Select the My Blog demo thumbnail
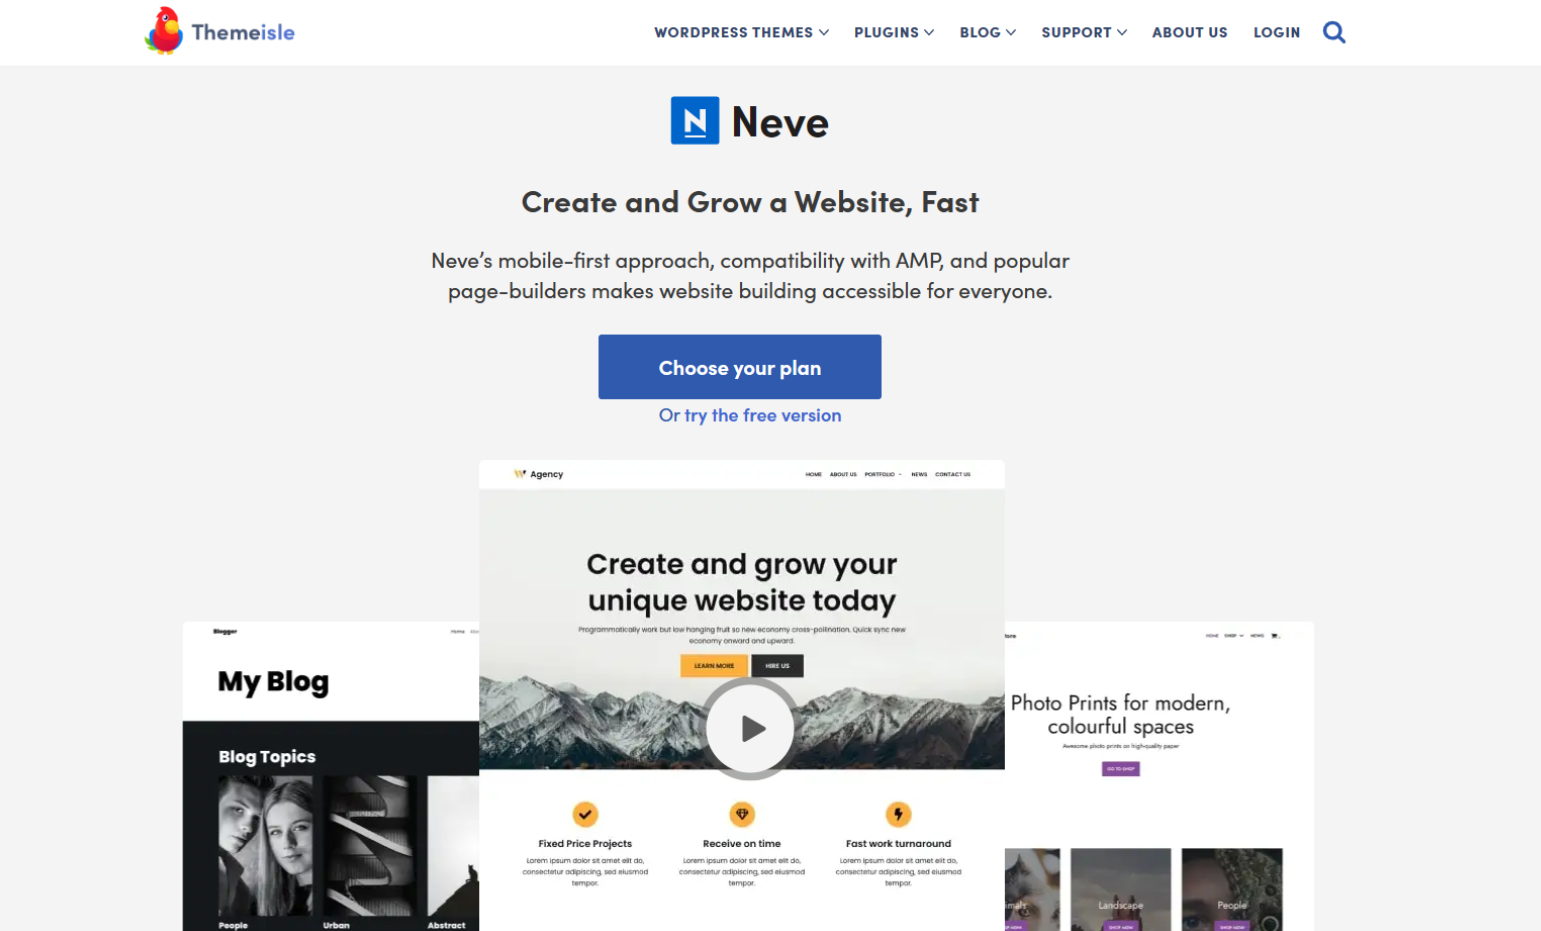 coord(331,776)
